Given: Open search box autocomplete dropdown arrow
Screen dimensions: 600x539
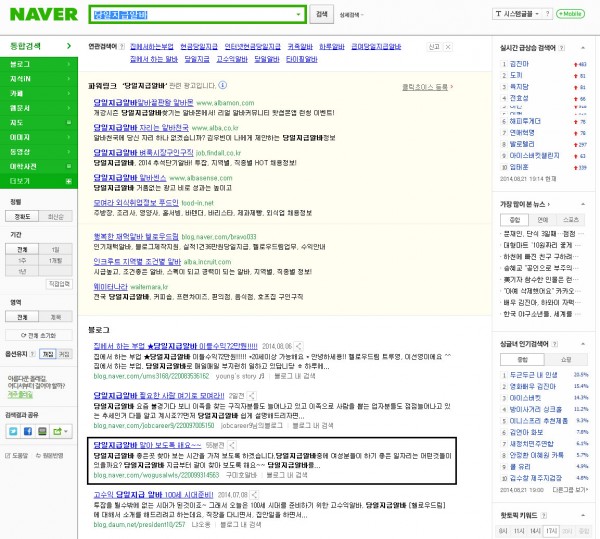Looking at the screenshot, I should click(298, 15).
